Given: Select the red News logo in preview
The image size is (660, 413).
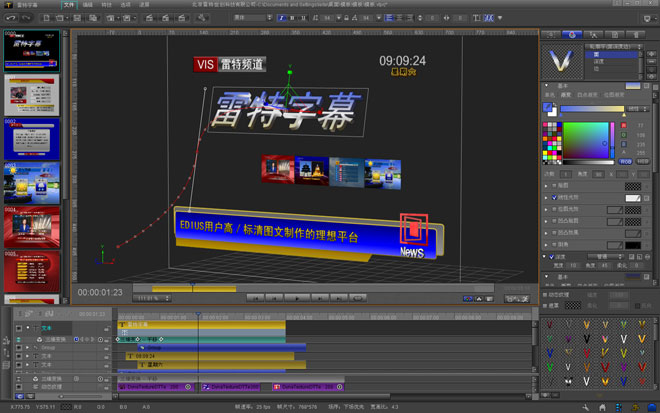Looking at the screenshot, I should tap(413, 230).
